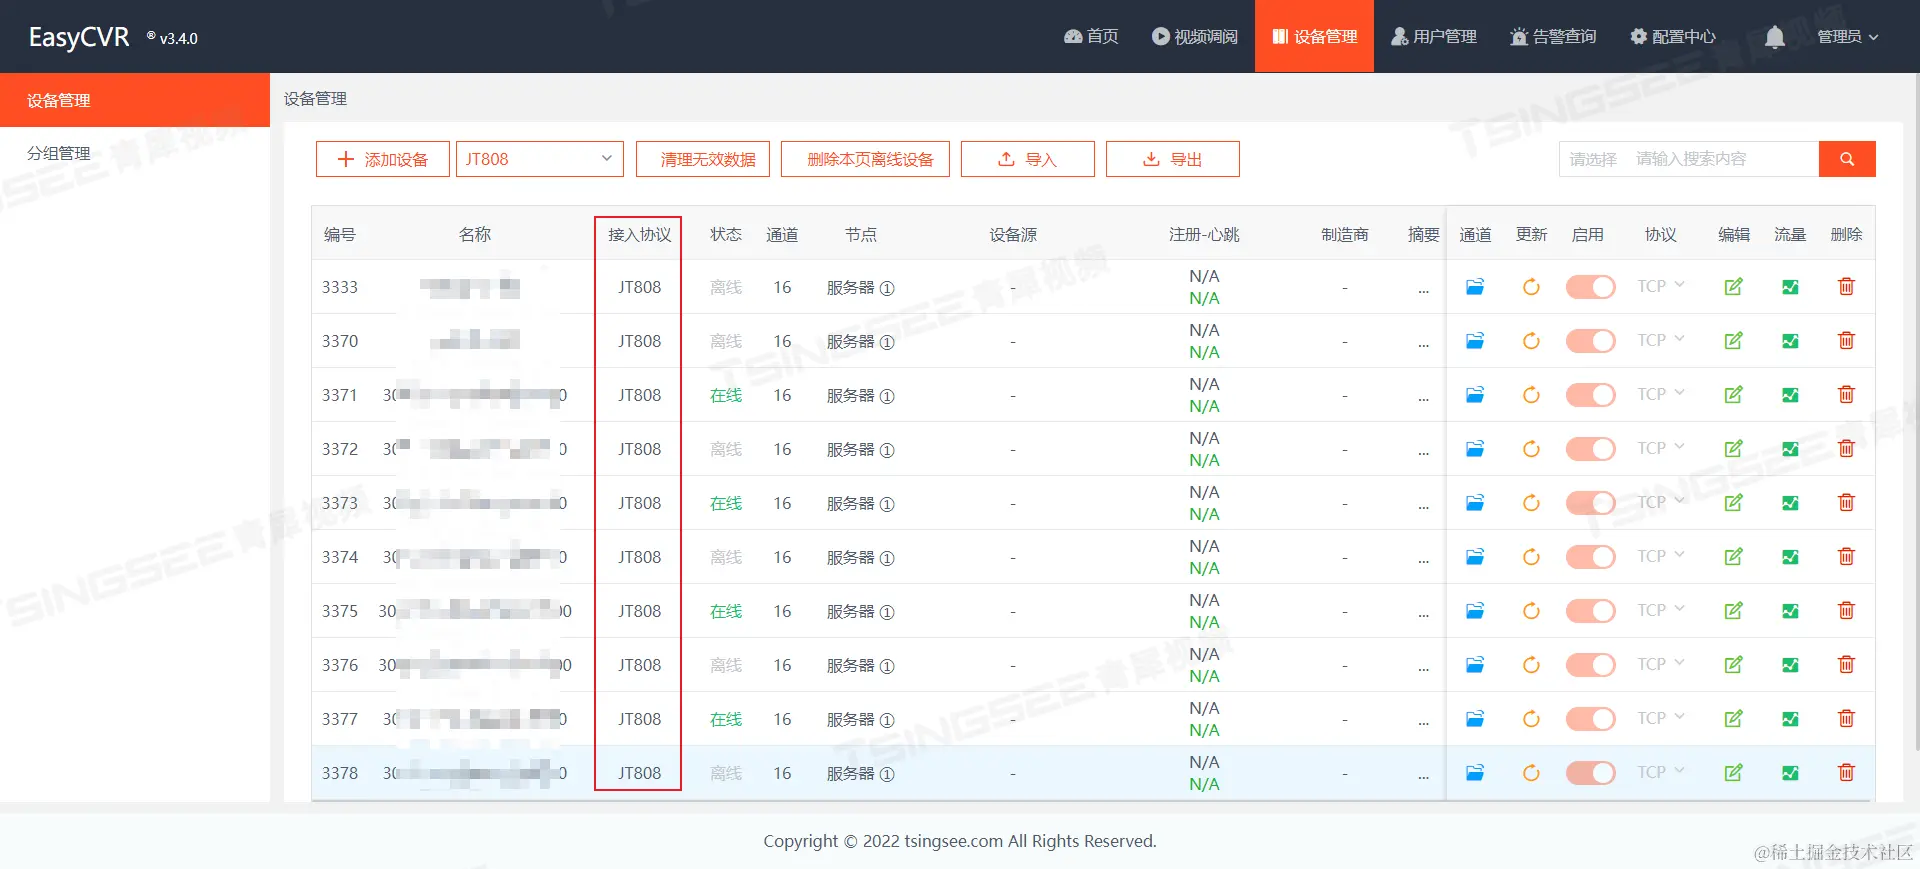View traffic chart icon for device 3376
Image resolution: width=1920 pixels, height=869 pixels.
1790,665
